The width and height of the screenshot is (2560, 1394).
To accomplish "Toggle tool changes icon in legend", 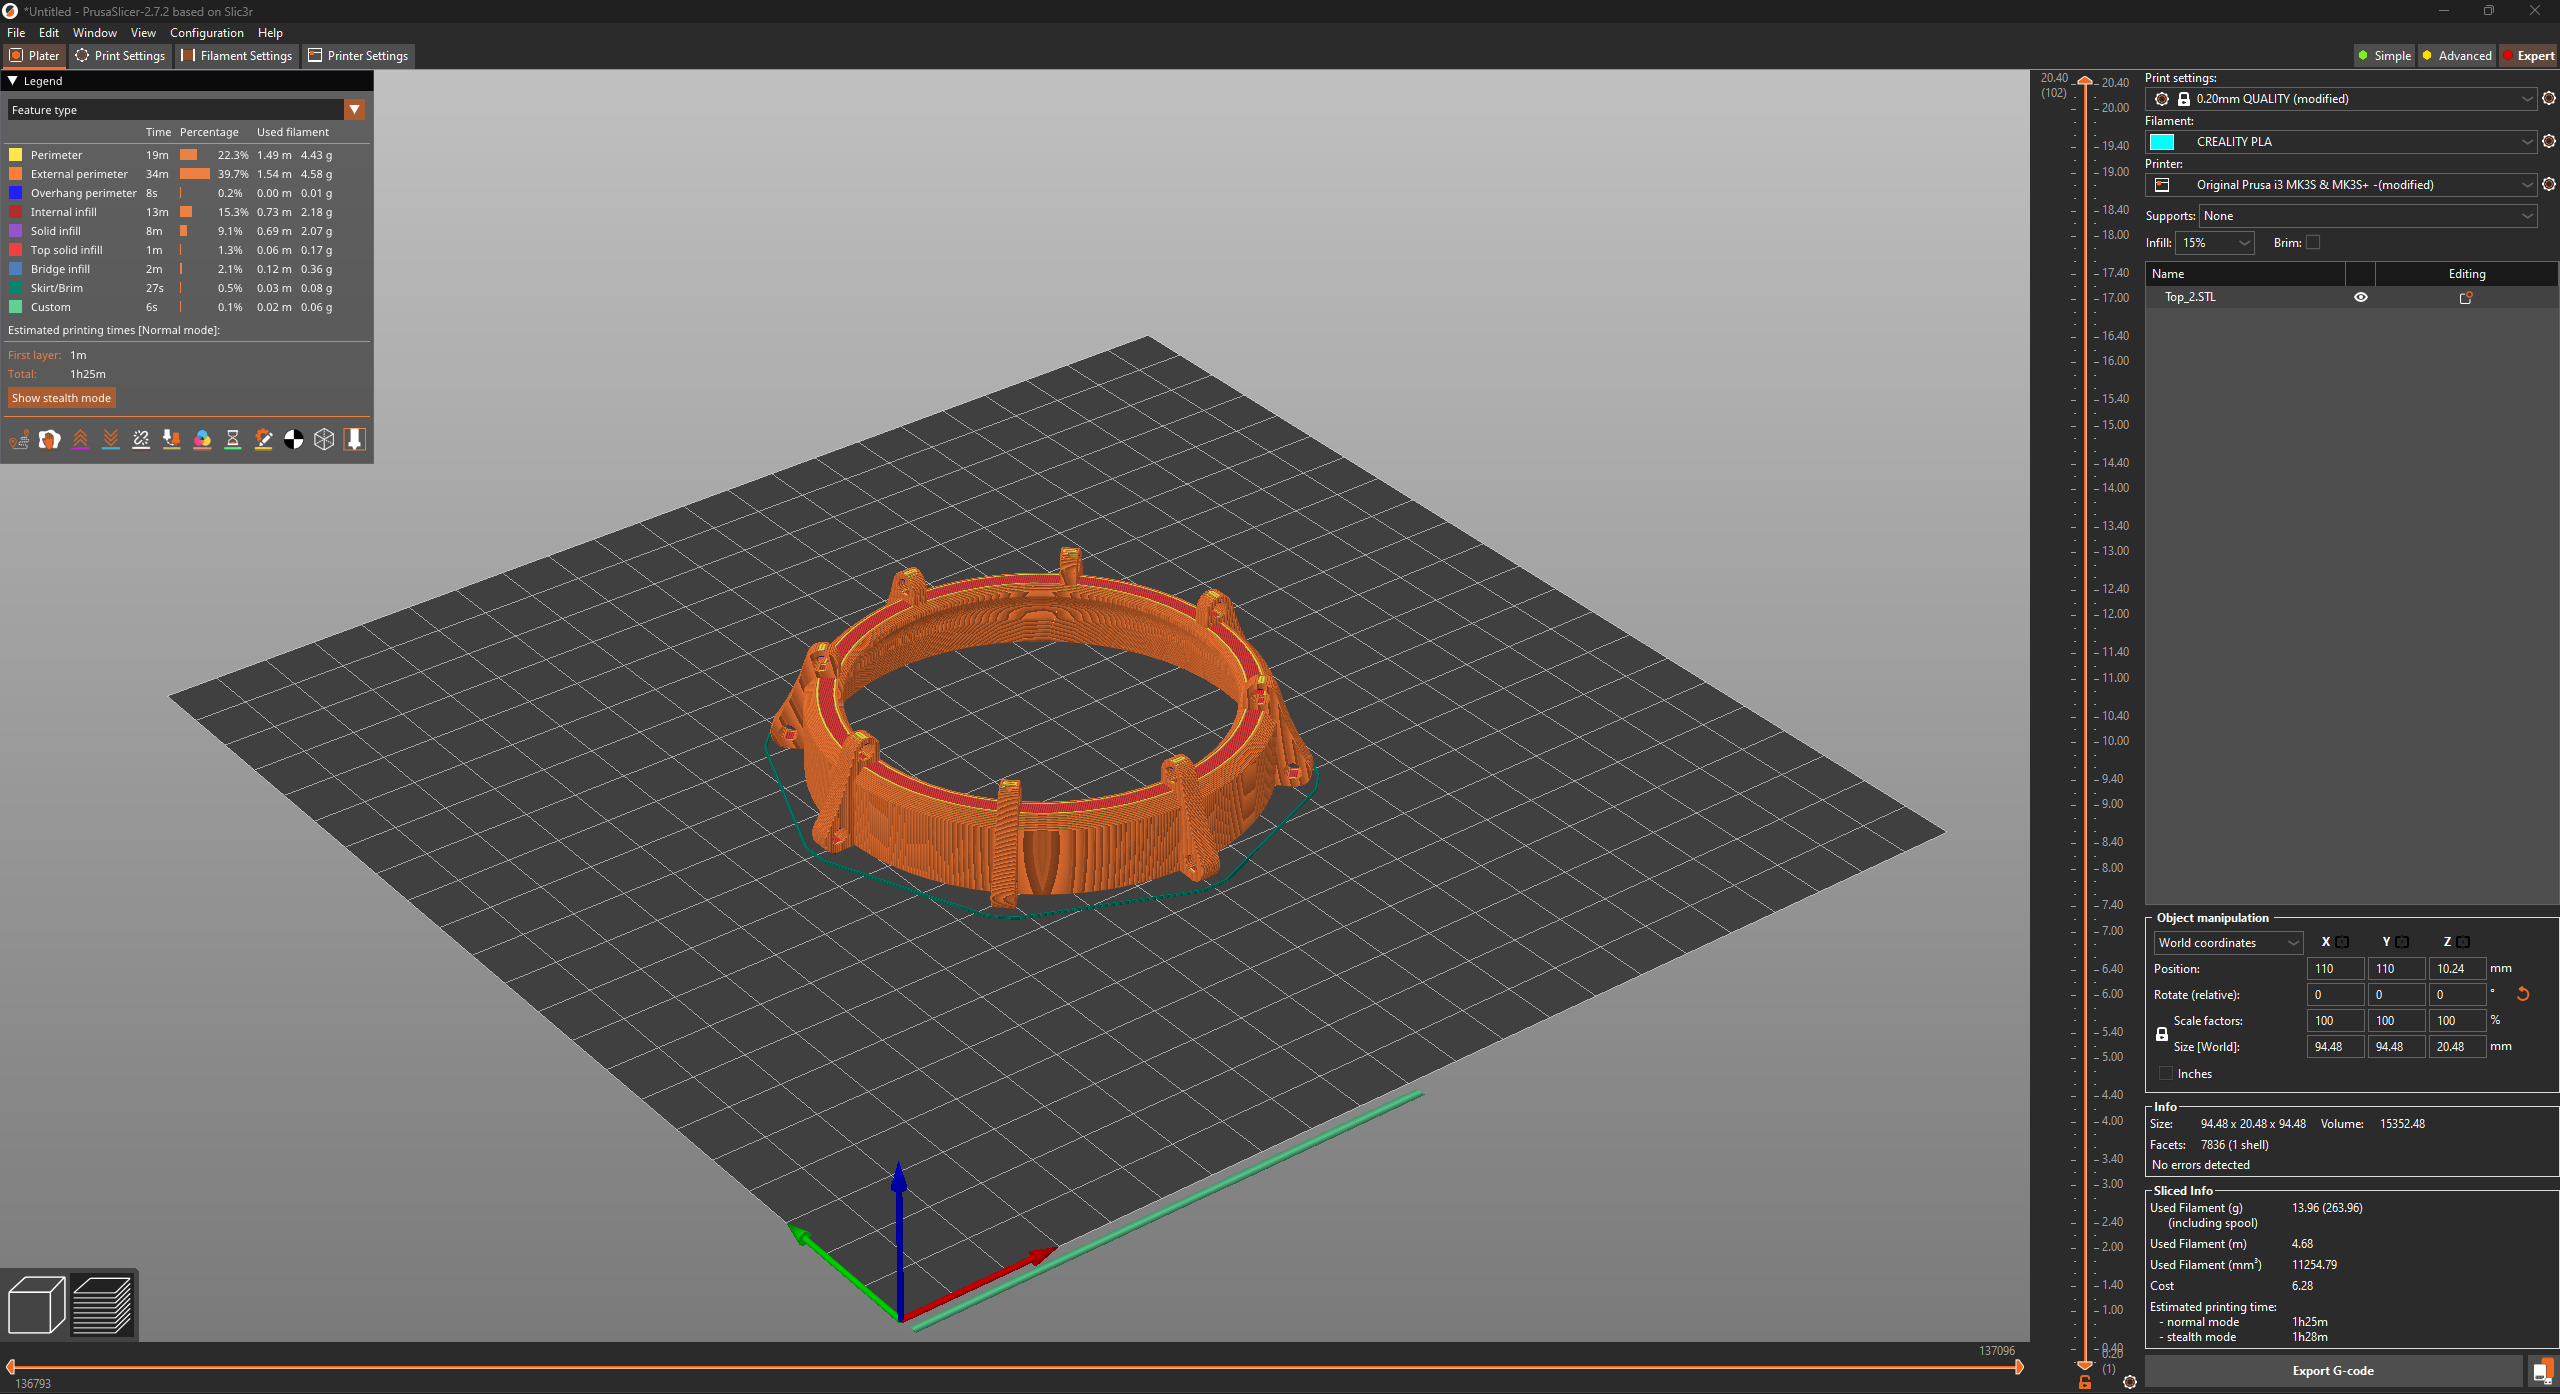I will point(172,440).
